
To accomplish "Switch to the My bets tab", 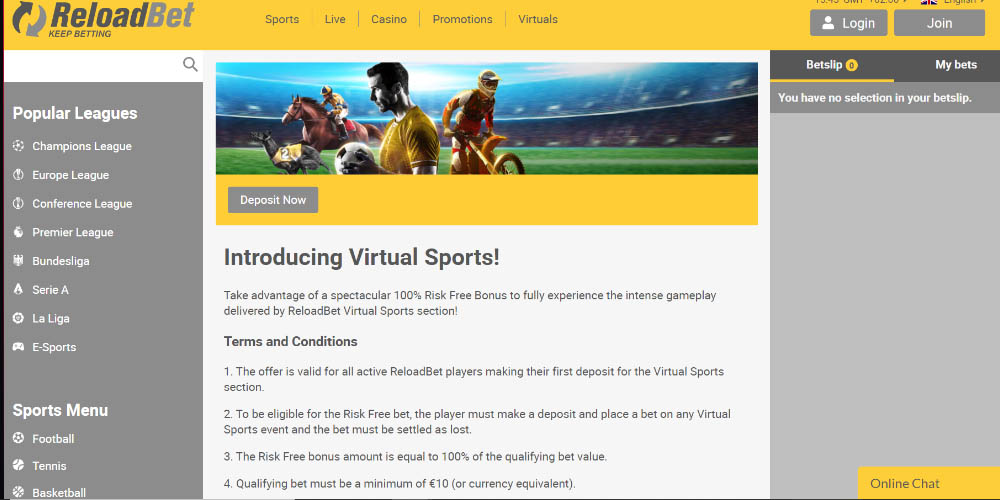I will (x=956, y=64).
